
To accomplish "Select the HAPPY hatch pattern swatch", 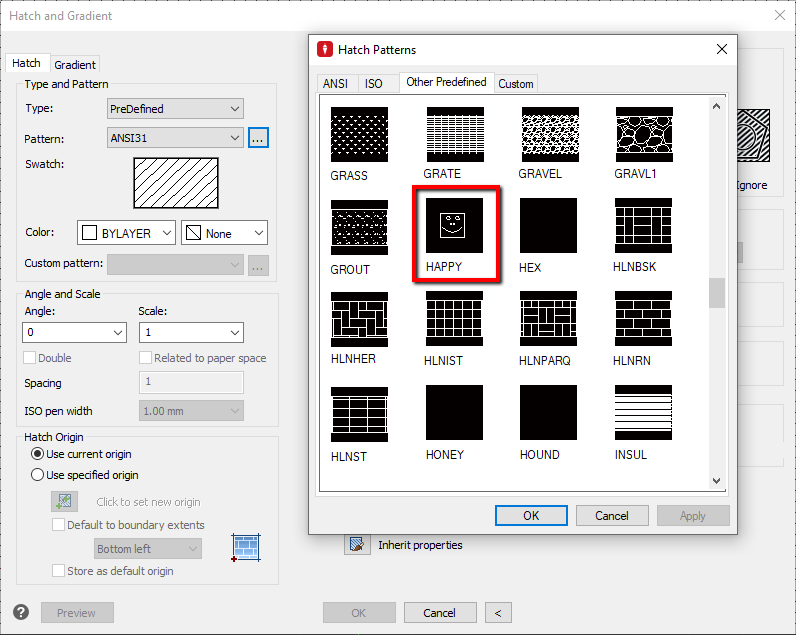I will click(454, 226).
